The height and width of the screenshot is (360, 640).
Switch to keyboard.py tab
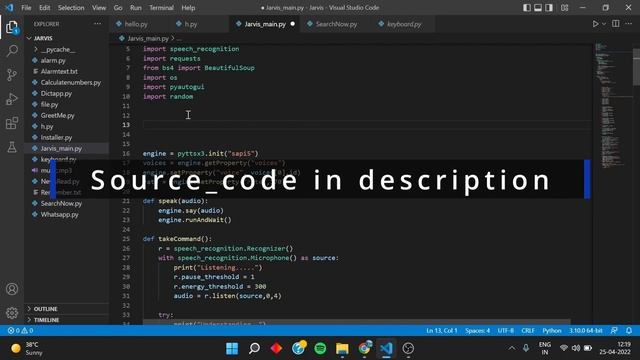(404, 24)
